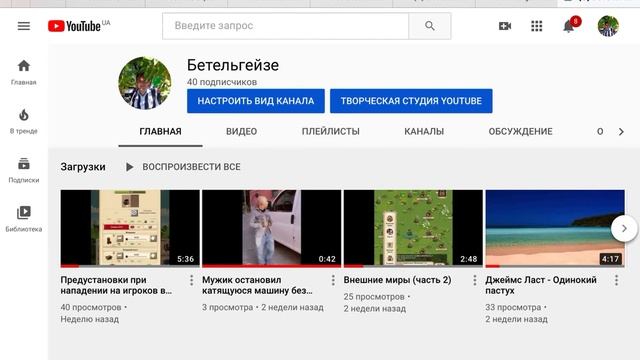The image size is (640, 360).
Task: Open video title Предустановки при нападении
Action: click(x=116, y=285)
